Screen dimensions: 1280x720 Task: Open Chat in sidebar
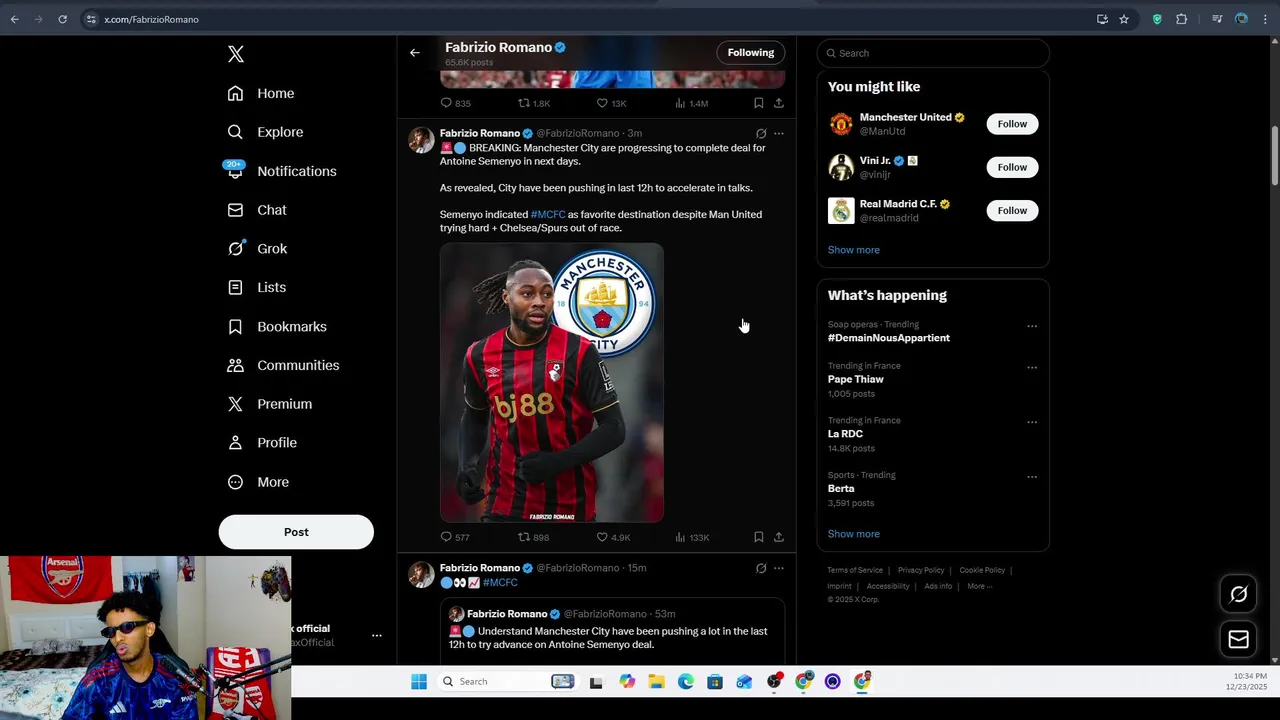tap(256, 210)
